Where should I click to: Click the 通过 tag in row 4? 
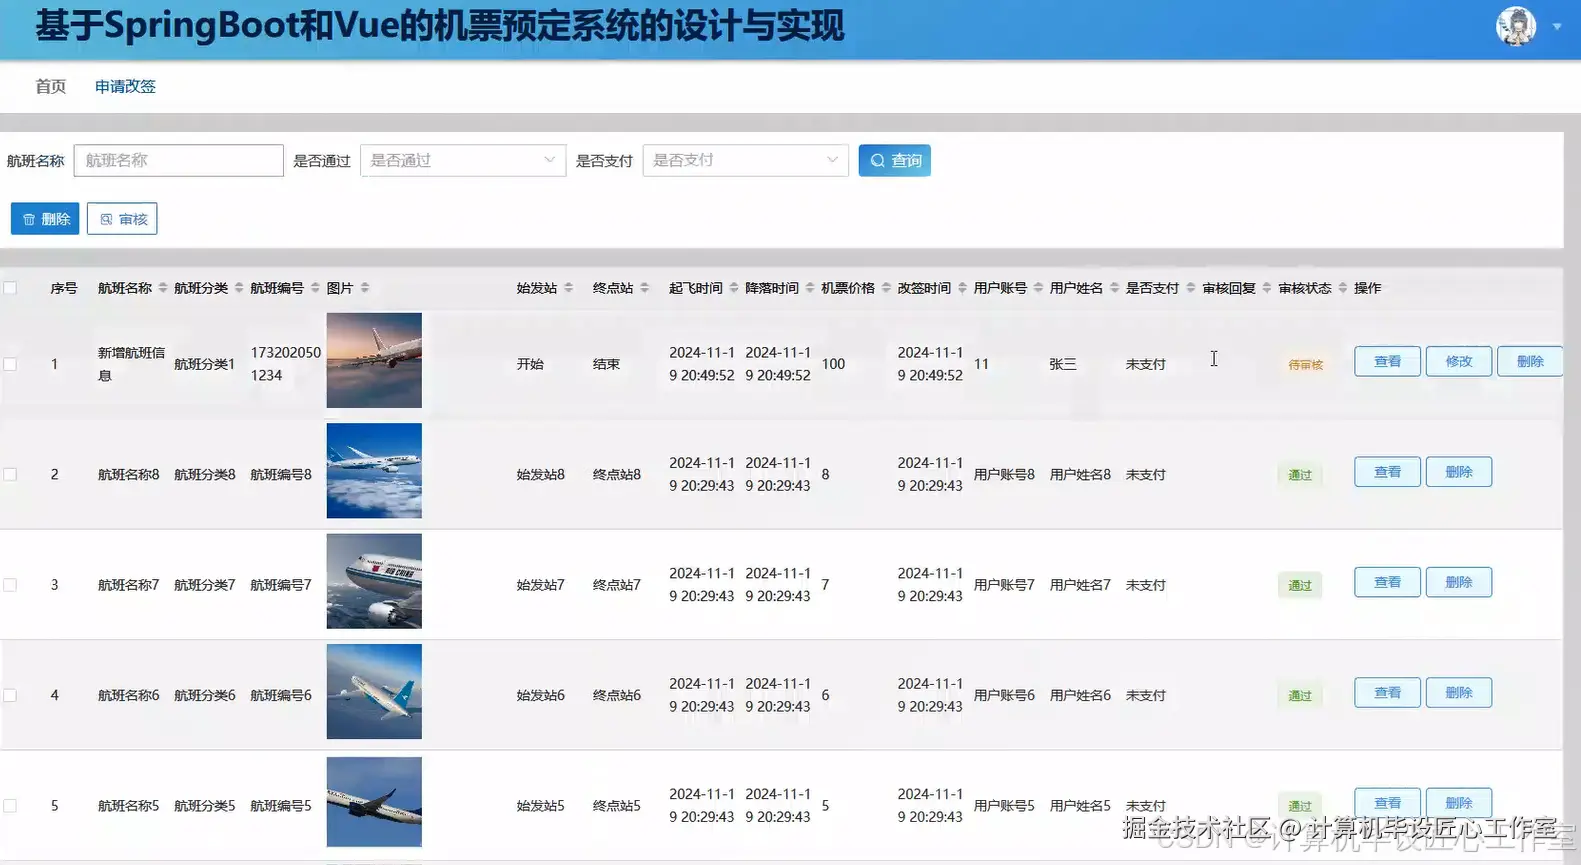click(1300, 696)
